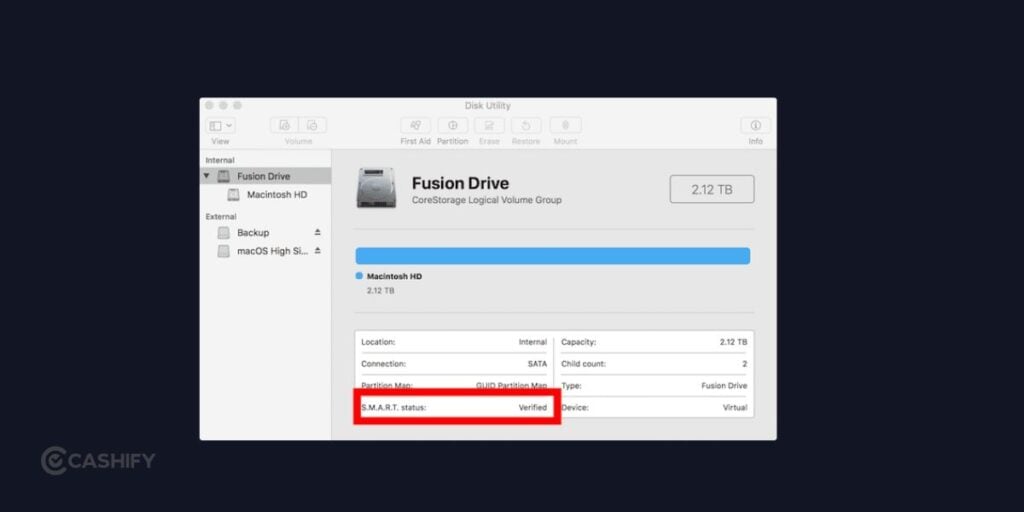This screenshot has height=512, width=1024.
Task: Click the Macintosh HD legend label
Action: pyautogui.click(x=394, y=277)
